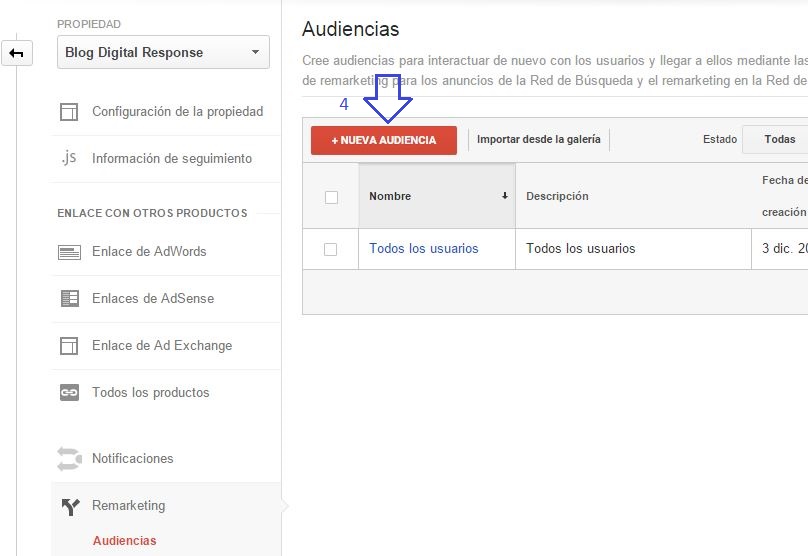This screenshot has height=556, width=808.
Task: Click the Nombre sort arrow icon
Action: pos(505,196)
